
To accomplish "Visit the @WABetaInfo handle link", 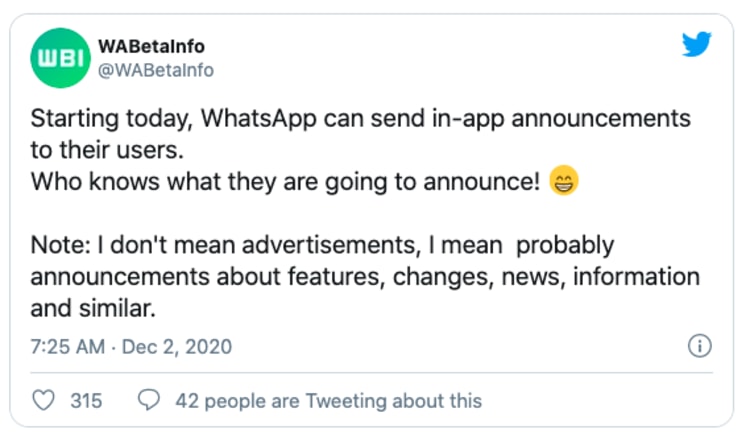I will tap(154, 70).
